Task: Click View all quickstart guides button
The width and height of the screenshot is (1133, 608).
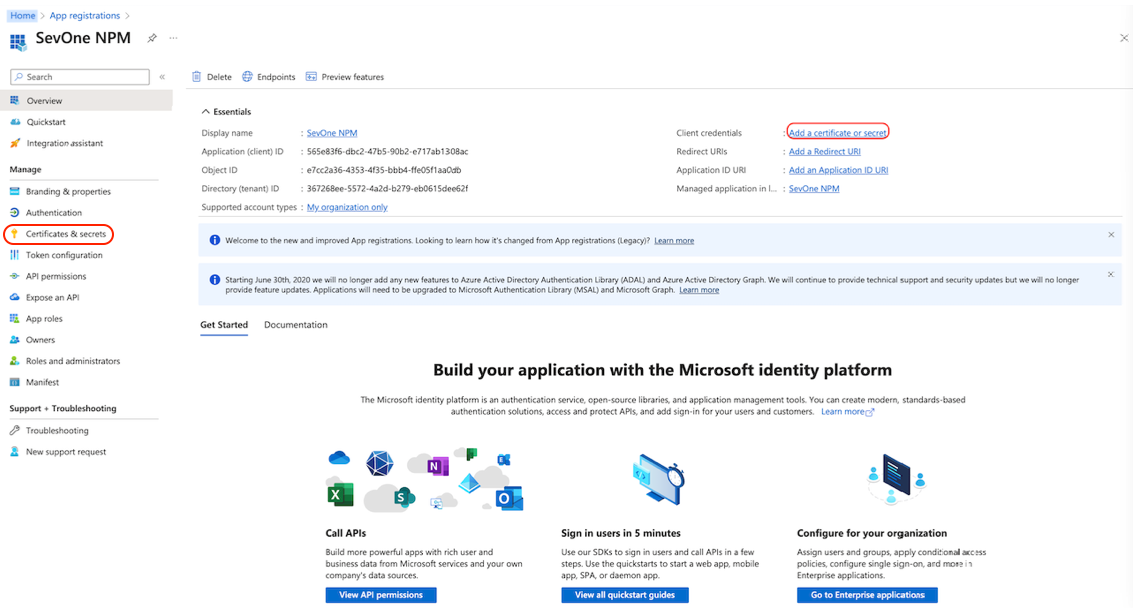Action: [x=625, y=595]
